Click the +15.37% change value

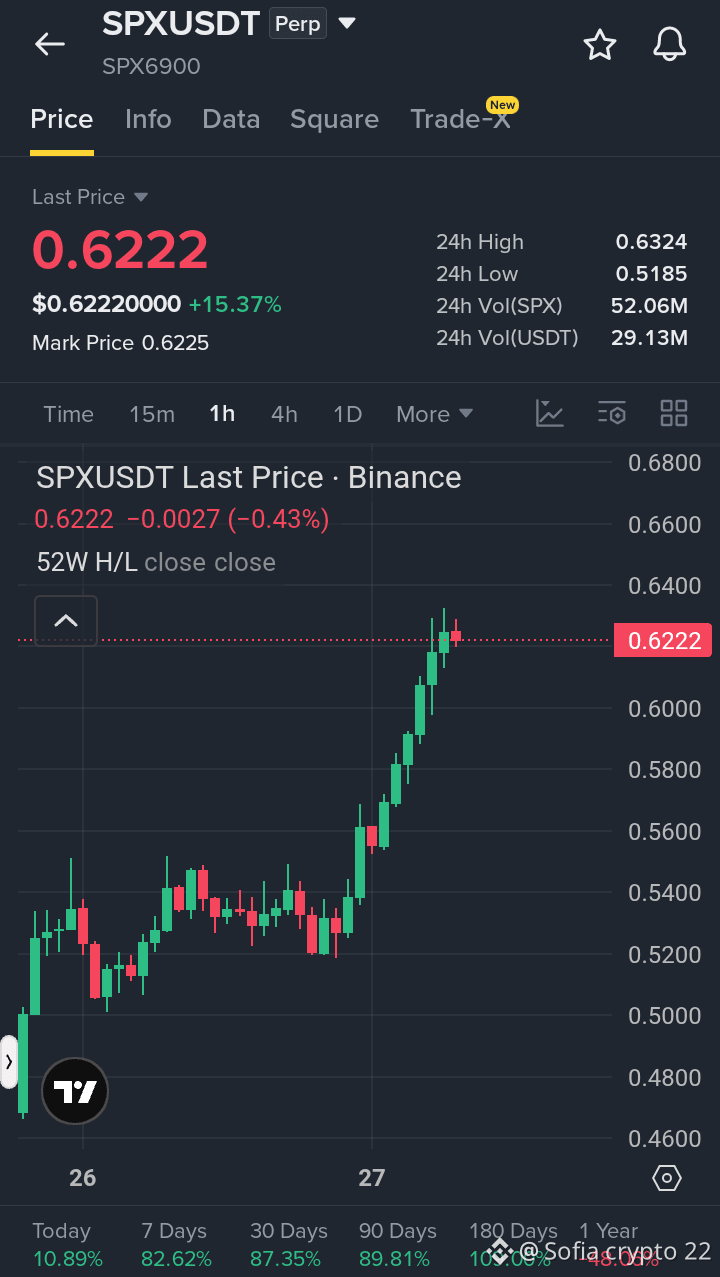pos(235,304)
